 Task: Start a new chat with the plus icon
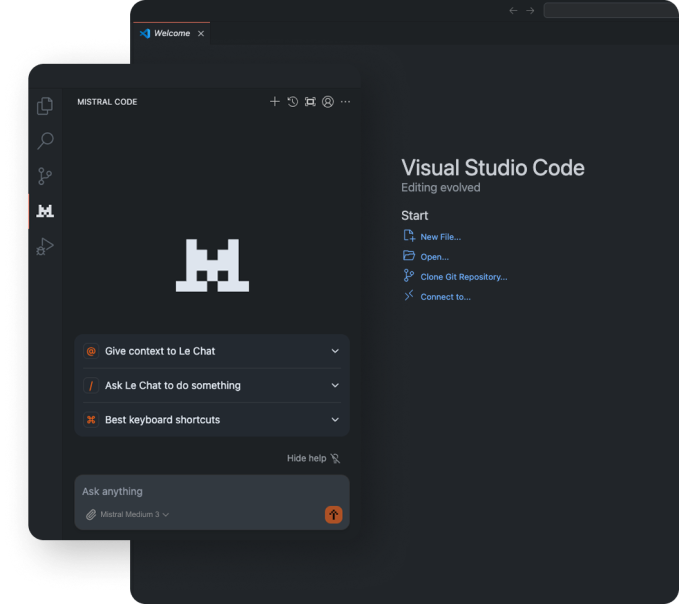click(x=275, y=102)
